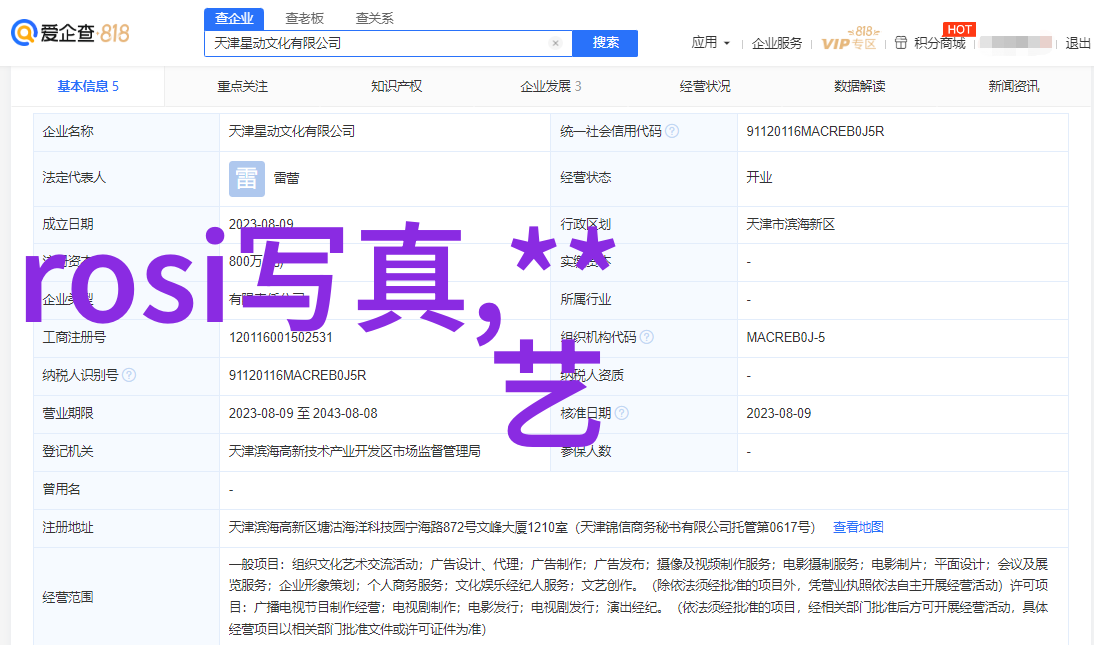1094x645 pixels.
Task: Open 企业服务 link in header
Action: coord(777,43)
